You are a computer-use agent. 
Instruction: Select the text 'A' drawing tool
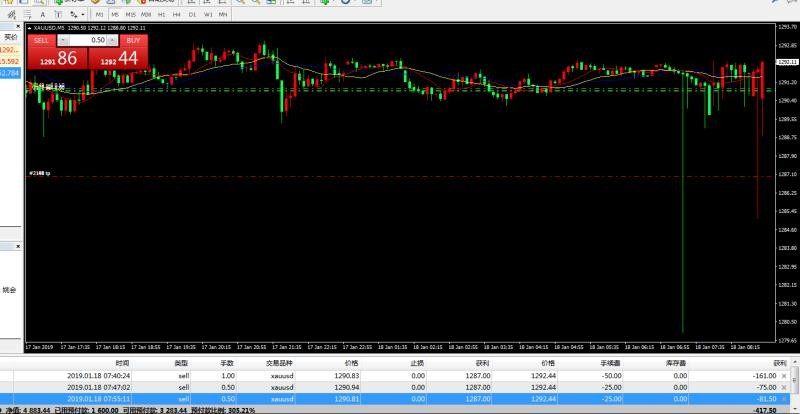[x=43, y=15]
